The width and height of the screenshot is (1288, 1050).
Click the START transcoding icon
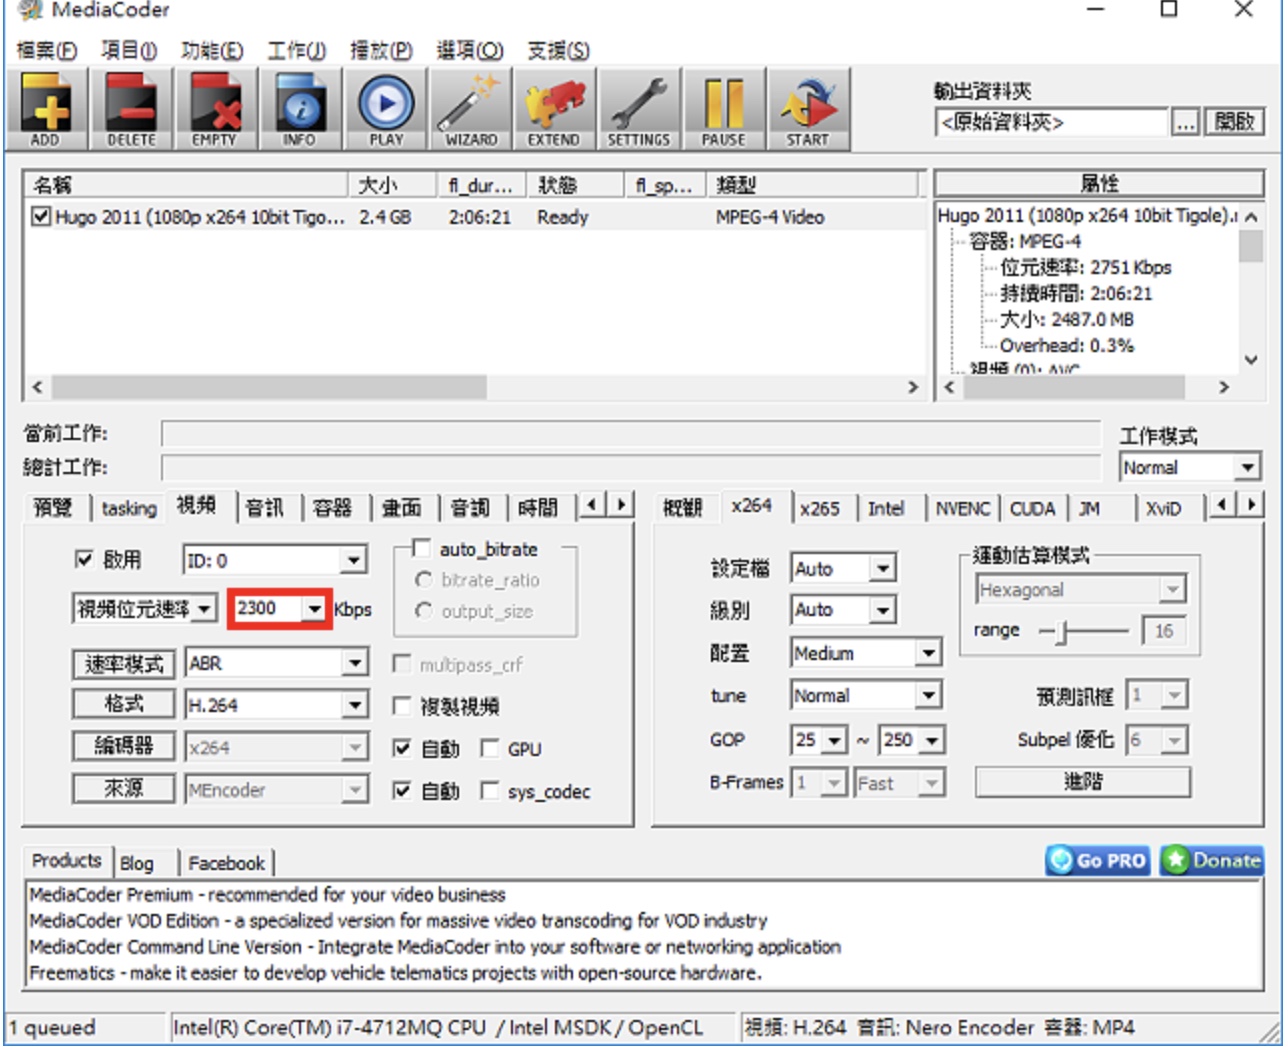click(x=808, y=109)
